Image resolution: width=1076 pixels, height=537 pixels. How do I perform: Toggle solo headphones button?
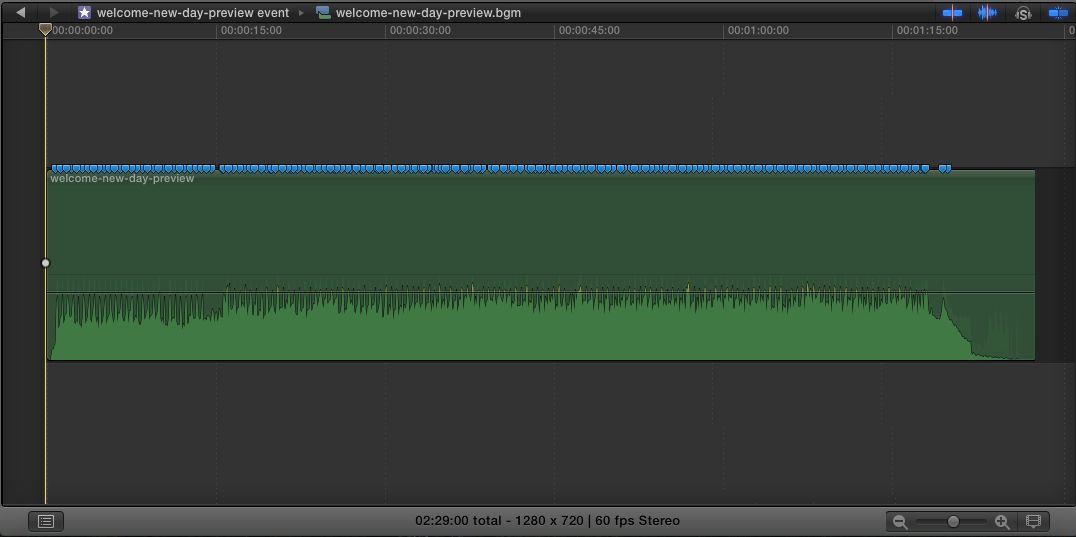(x=1023, y=13)
